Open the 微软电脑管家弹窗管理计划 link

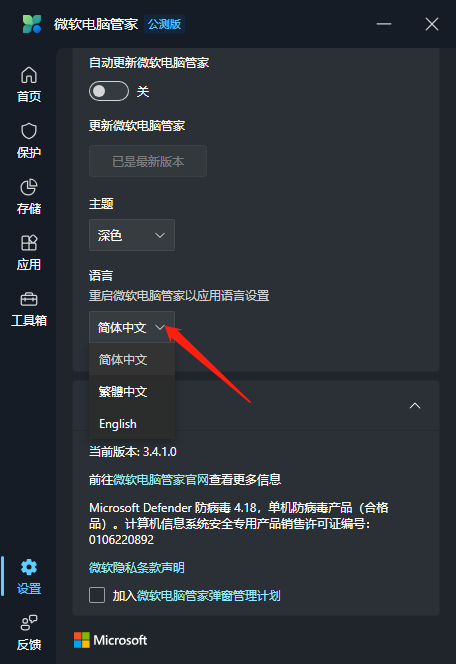coord(208,595)
